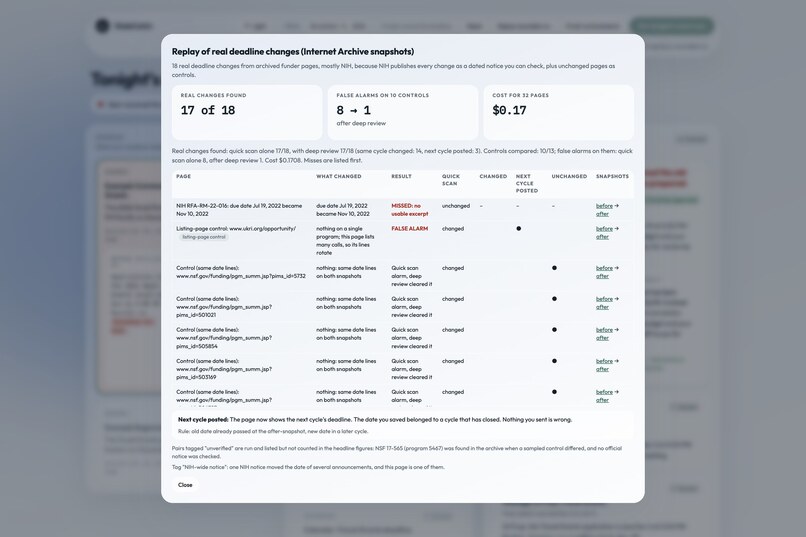Open the before snapshot for the ukri.org listing-page control
The image size is (806, 537).
604,229
